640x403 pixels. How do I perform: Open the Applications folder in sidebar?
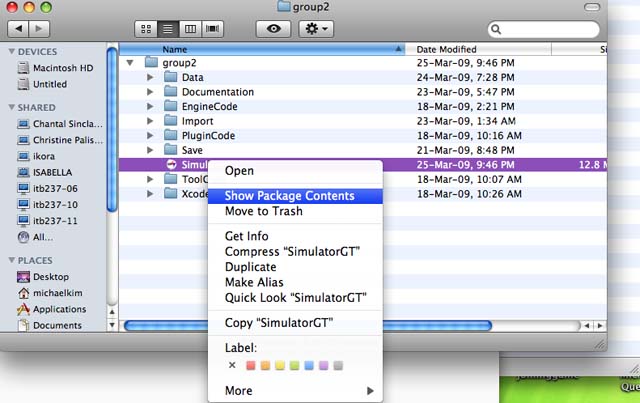59,309
